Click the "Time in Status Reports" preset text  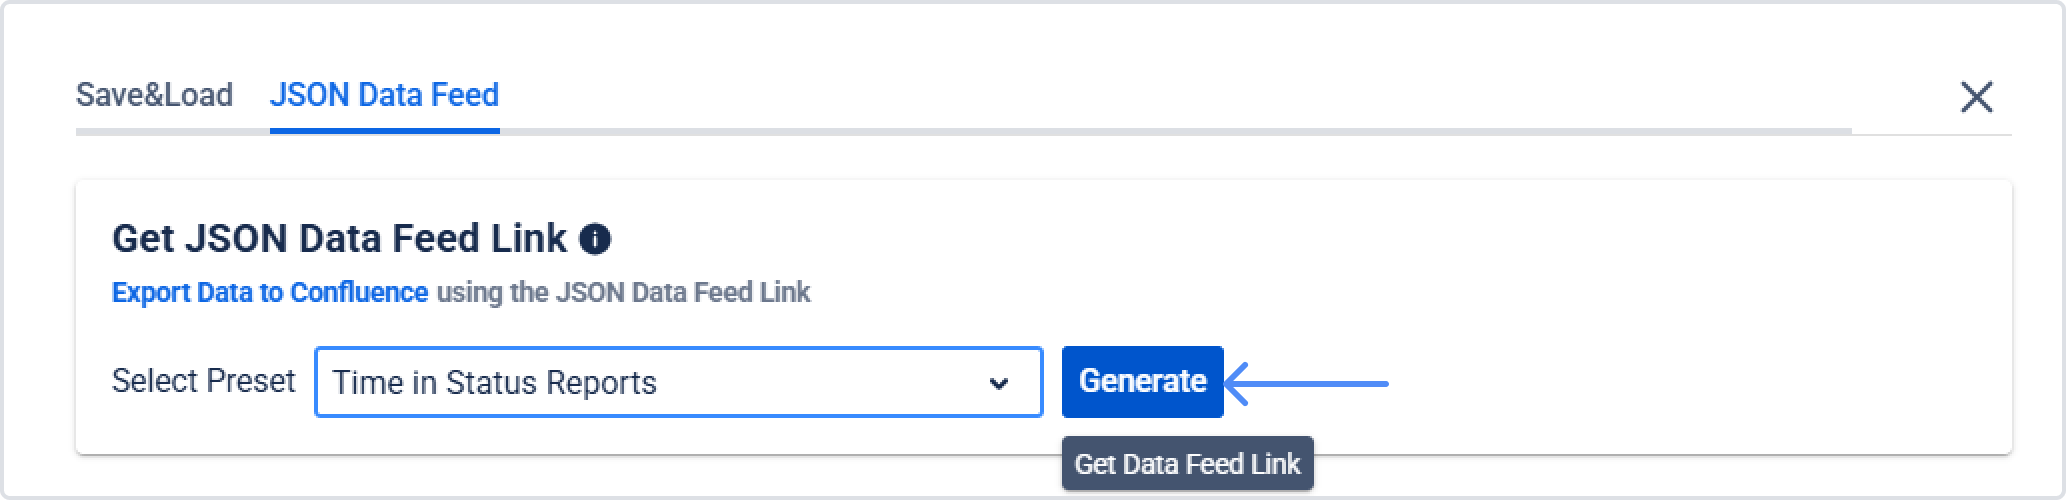[x=494, y=383]
